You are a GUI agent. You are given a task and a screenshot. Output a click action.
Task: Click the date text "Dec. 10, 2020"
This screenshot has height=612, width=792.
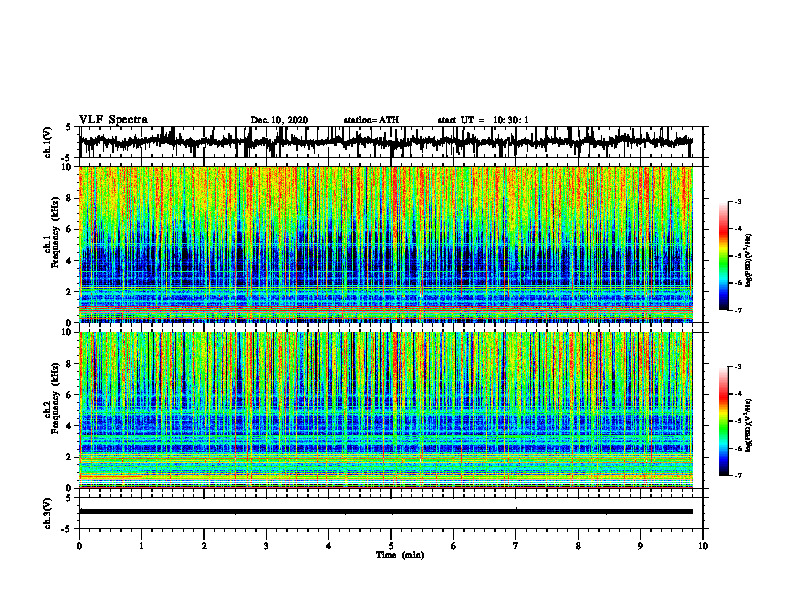279,120
